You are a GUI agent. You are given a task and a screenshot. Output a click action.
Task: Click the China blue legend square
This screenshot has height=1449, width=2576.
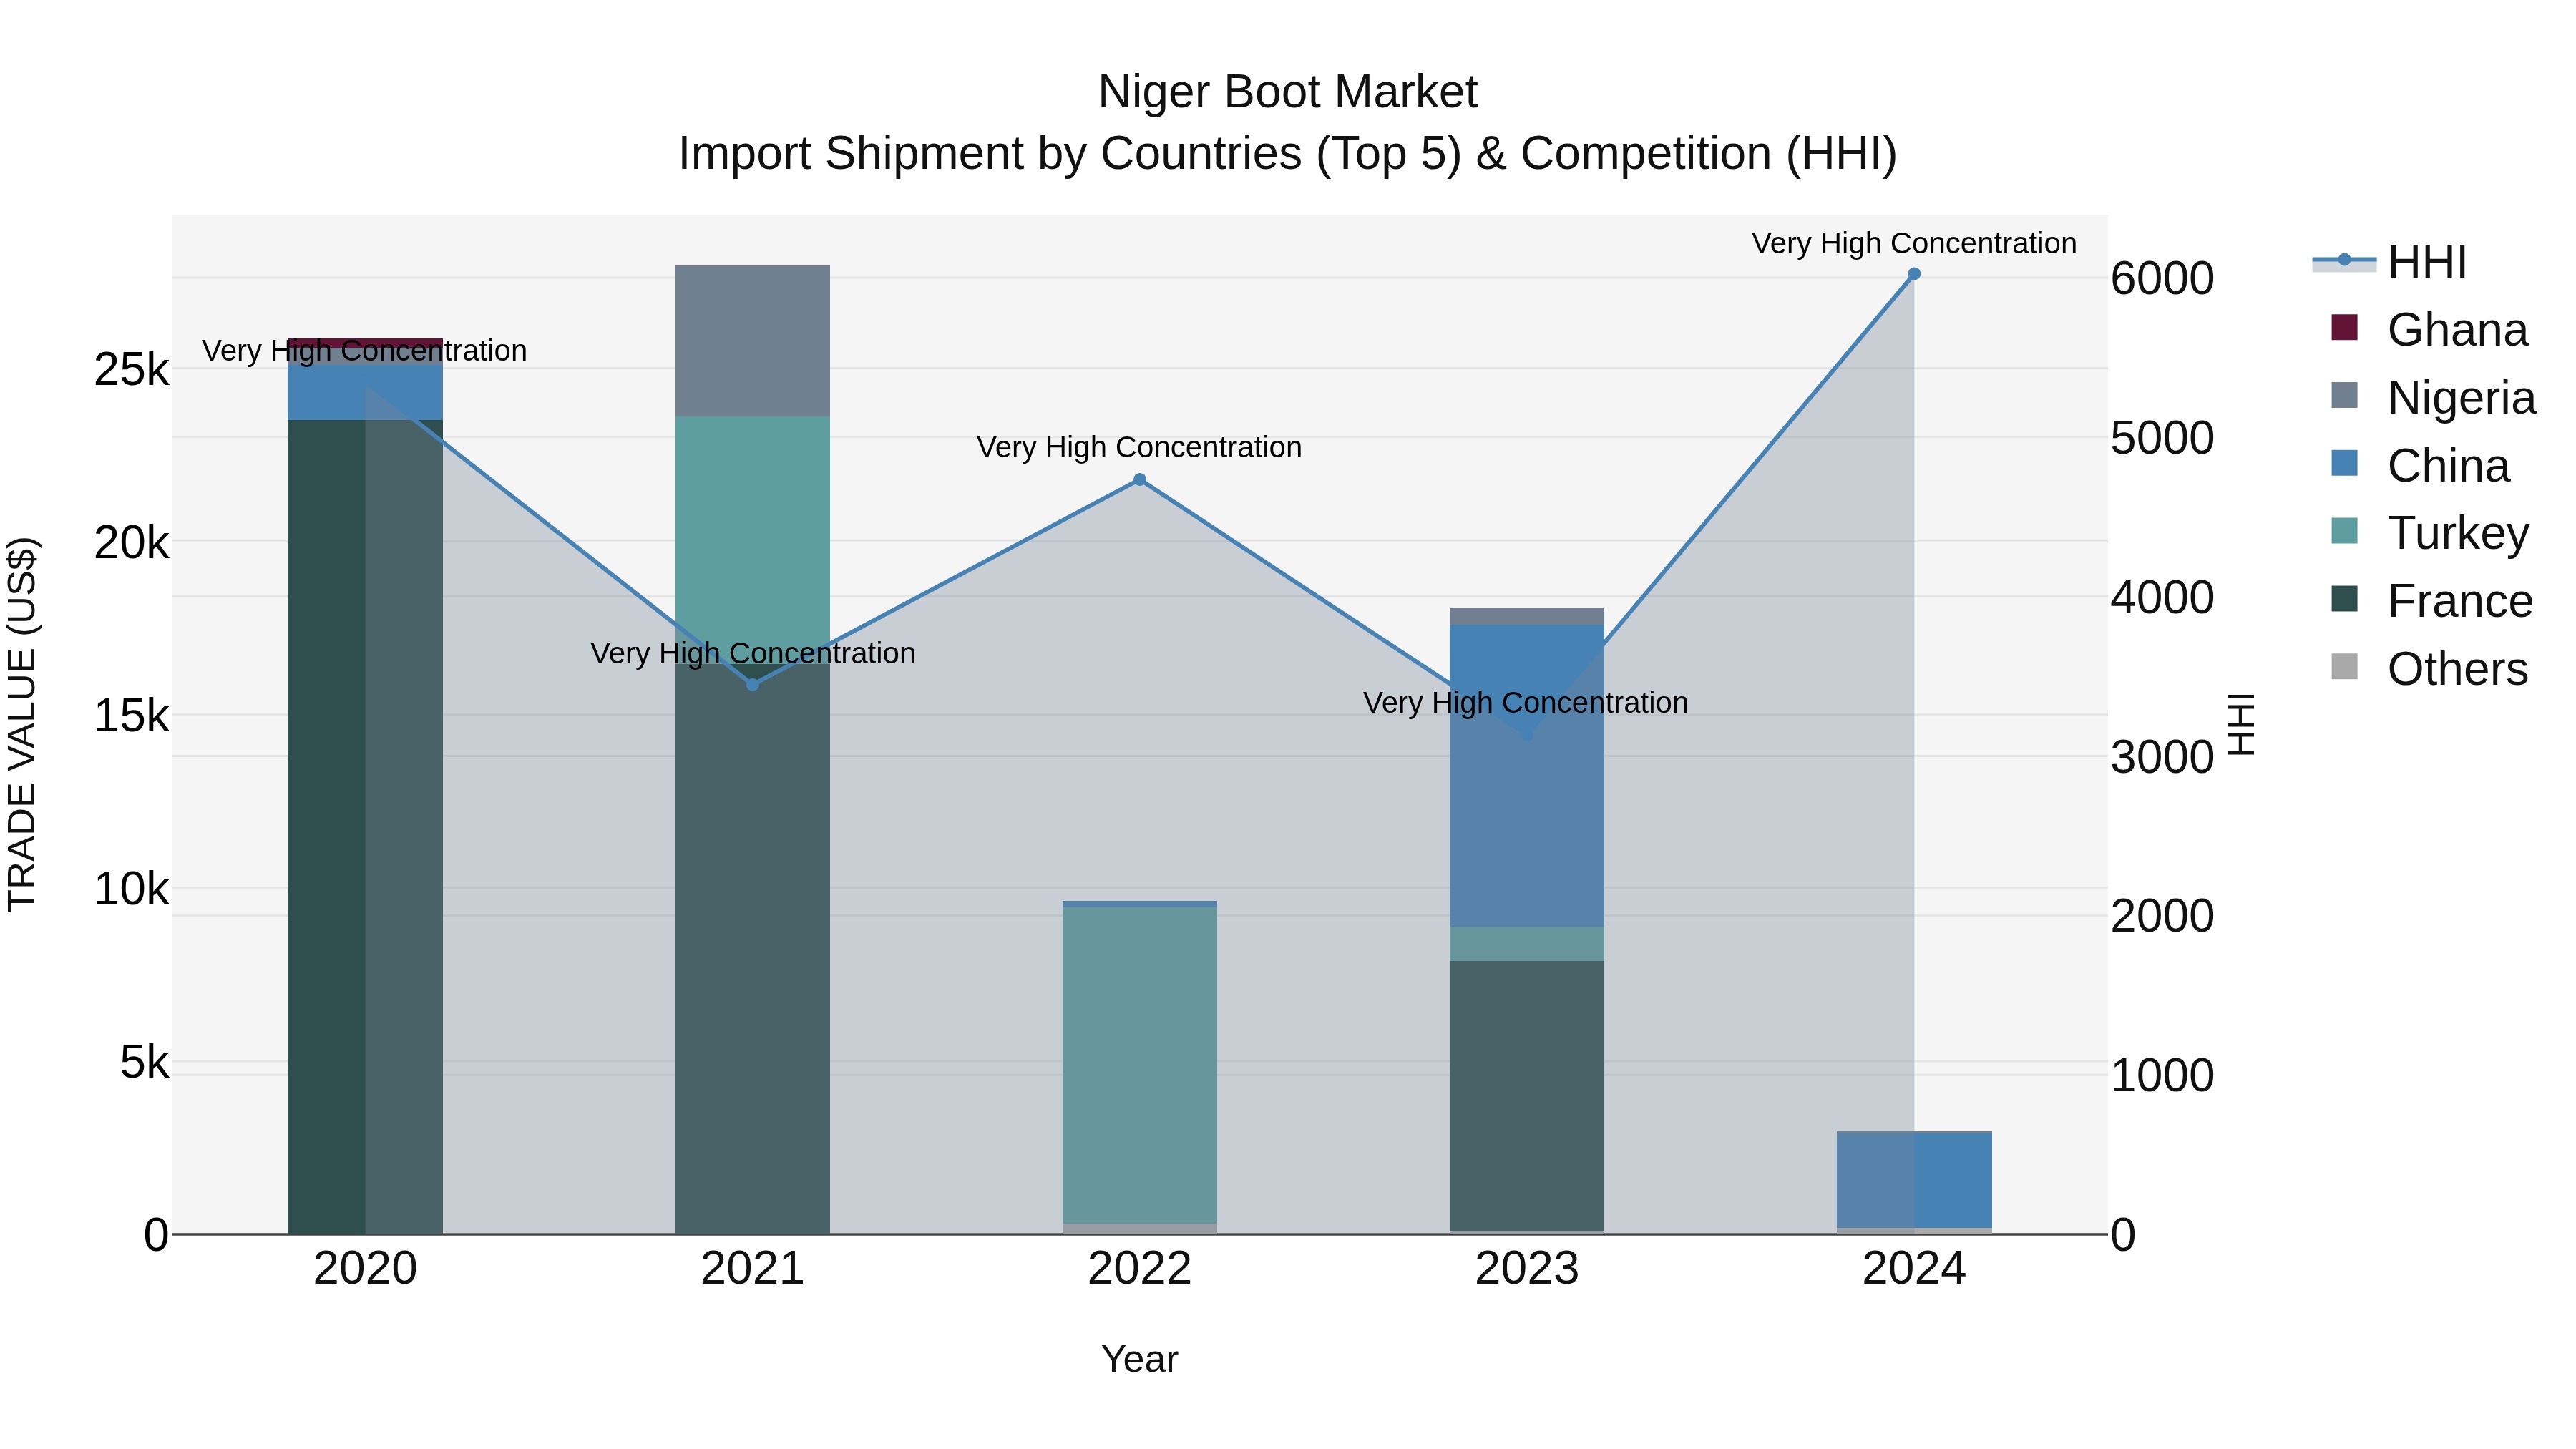tap(2344, 463)
